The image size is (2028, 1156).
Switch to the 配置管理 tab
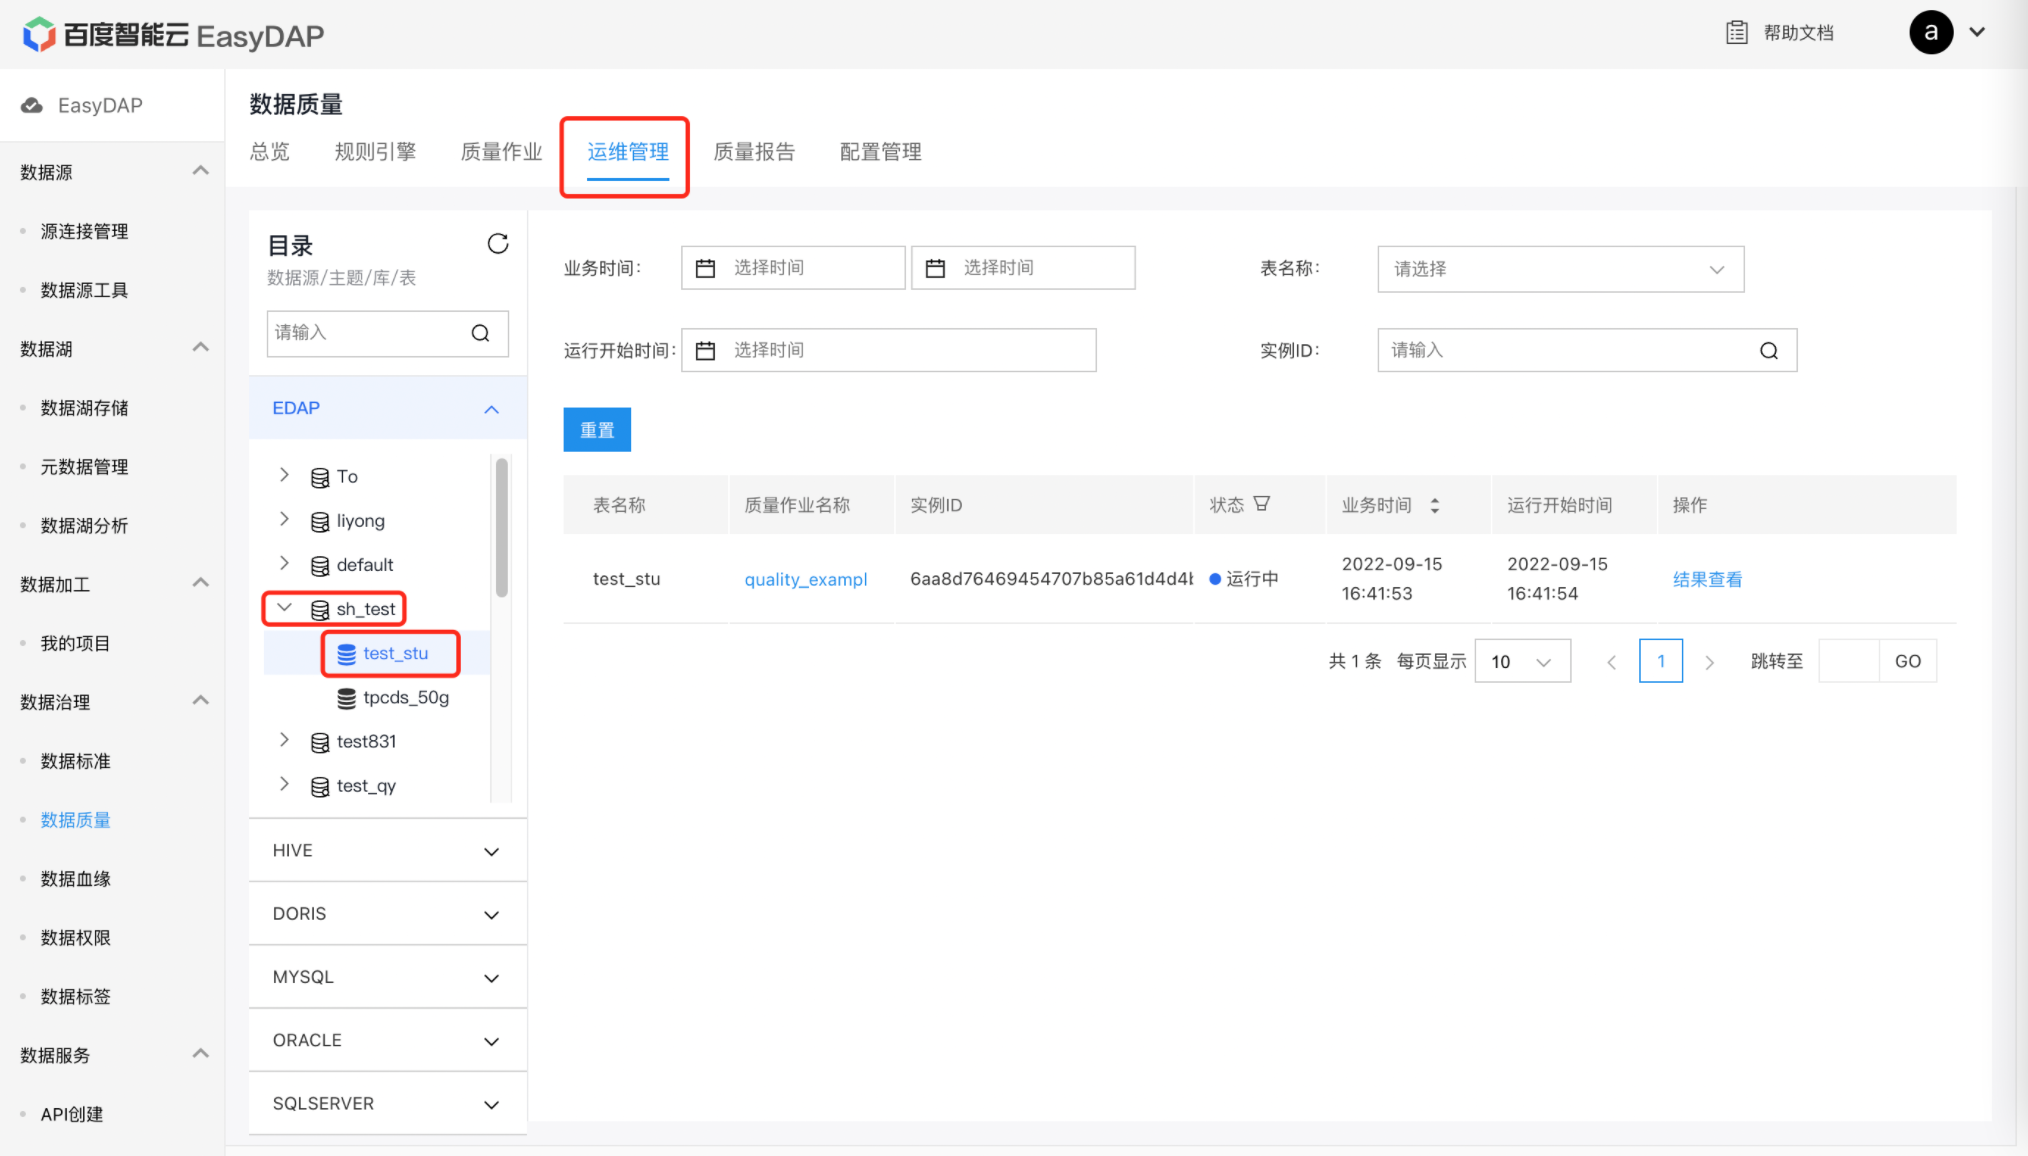pos(880,152)
